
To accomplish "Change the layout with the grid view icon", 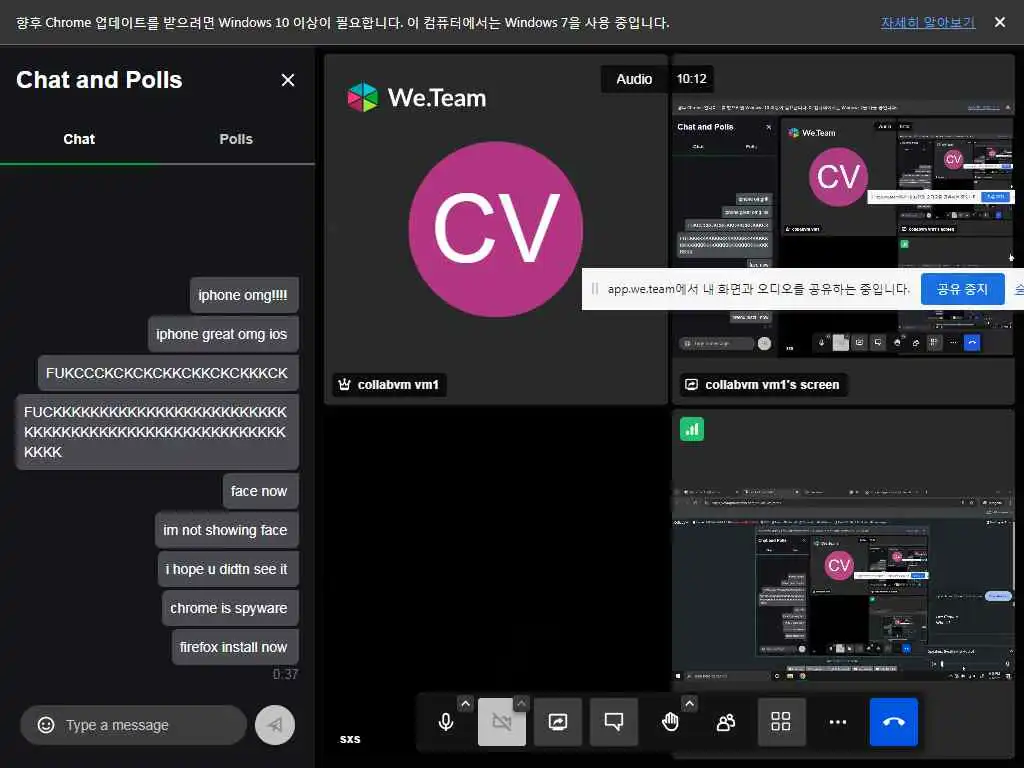I will click(782, 722).
